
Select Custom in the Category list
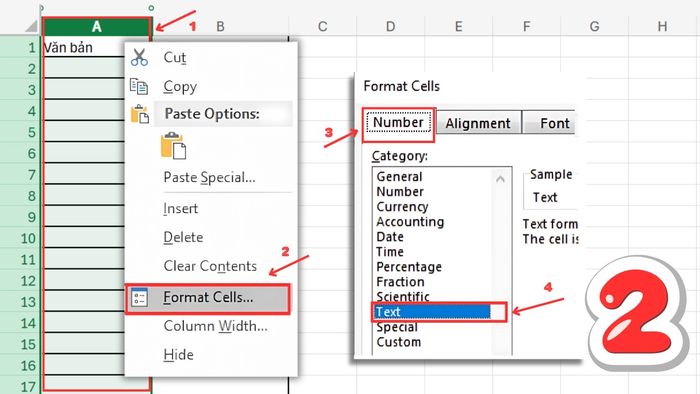pos(398,342)
